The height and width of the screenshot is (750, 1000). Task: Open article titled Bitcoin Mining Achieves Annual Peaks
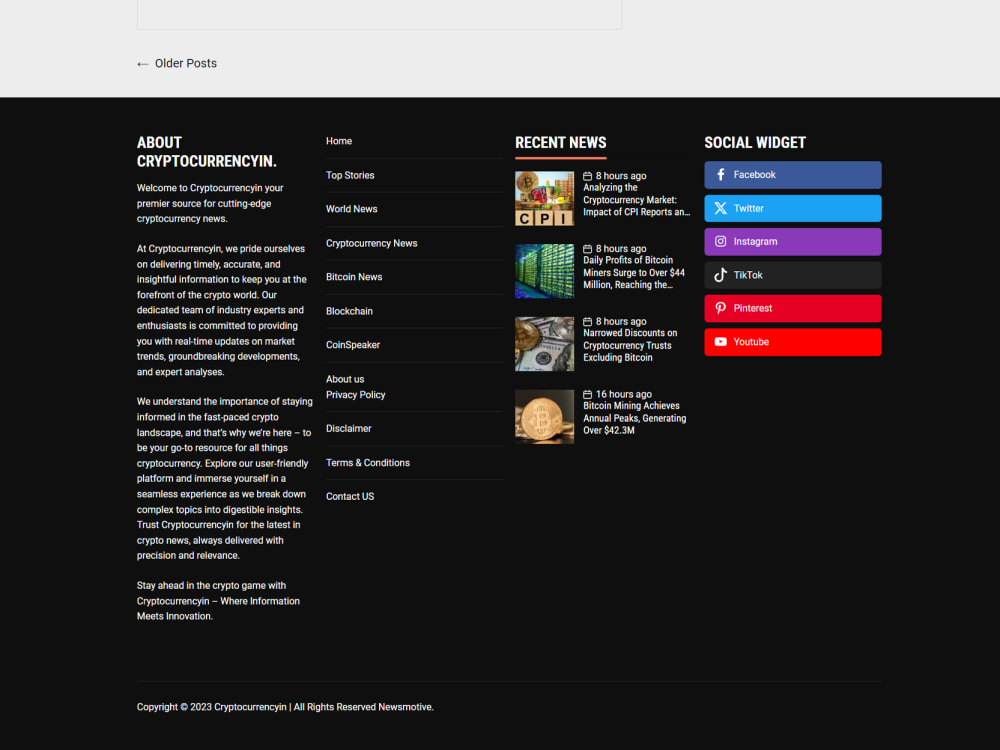[x=636, y=417]
